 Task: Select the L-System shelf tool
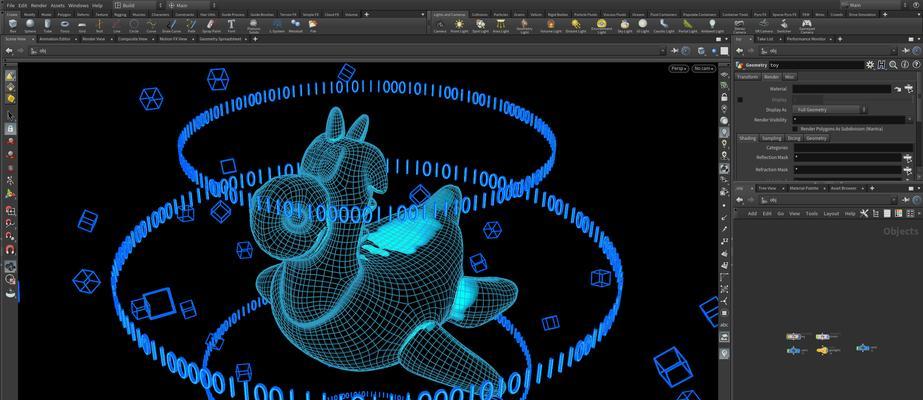[277, 25]
